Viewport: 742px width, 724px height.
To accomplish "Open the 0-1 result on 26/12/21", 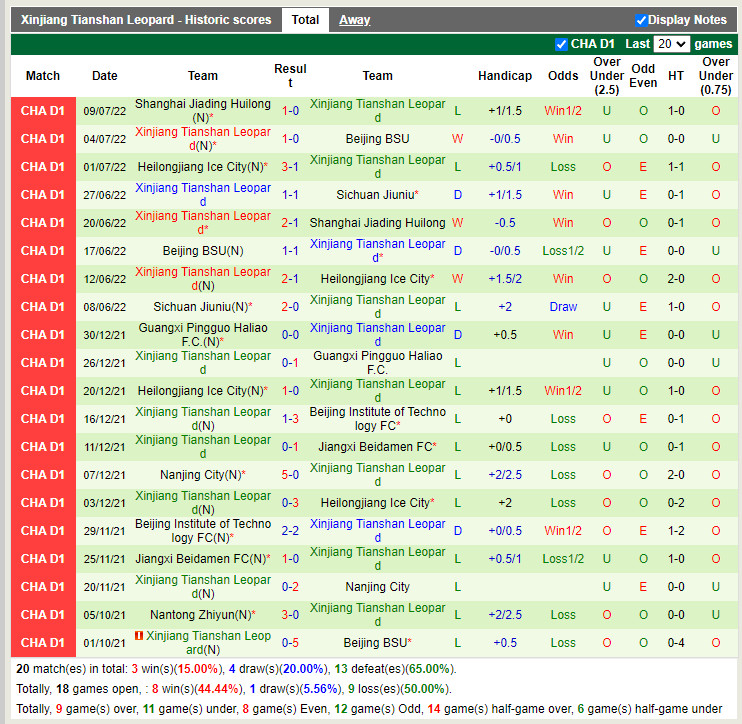I will (x=290, y=363).
